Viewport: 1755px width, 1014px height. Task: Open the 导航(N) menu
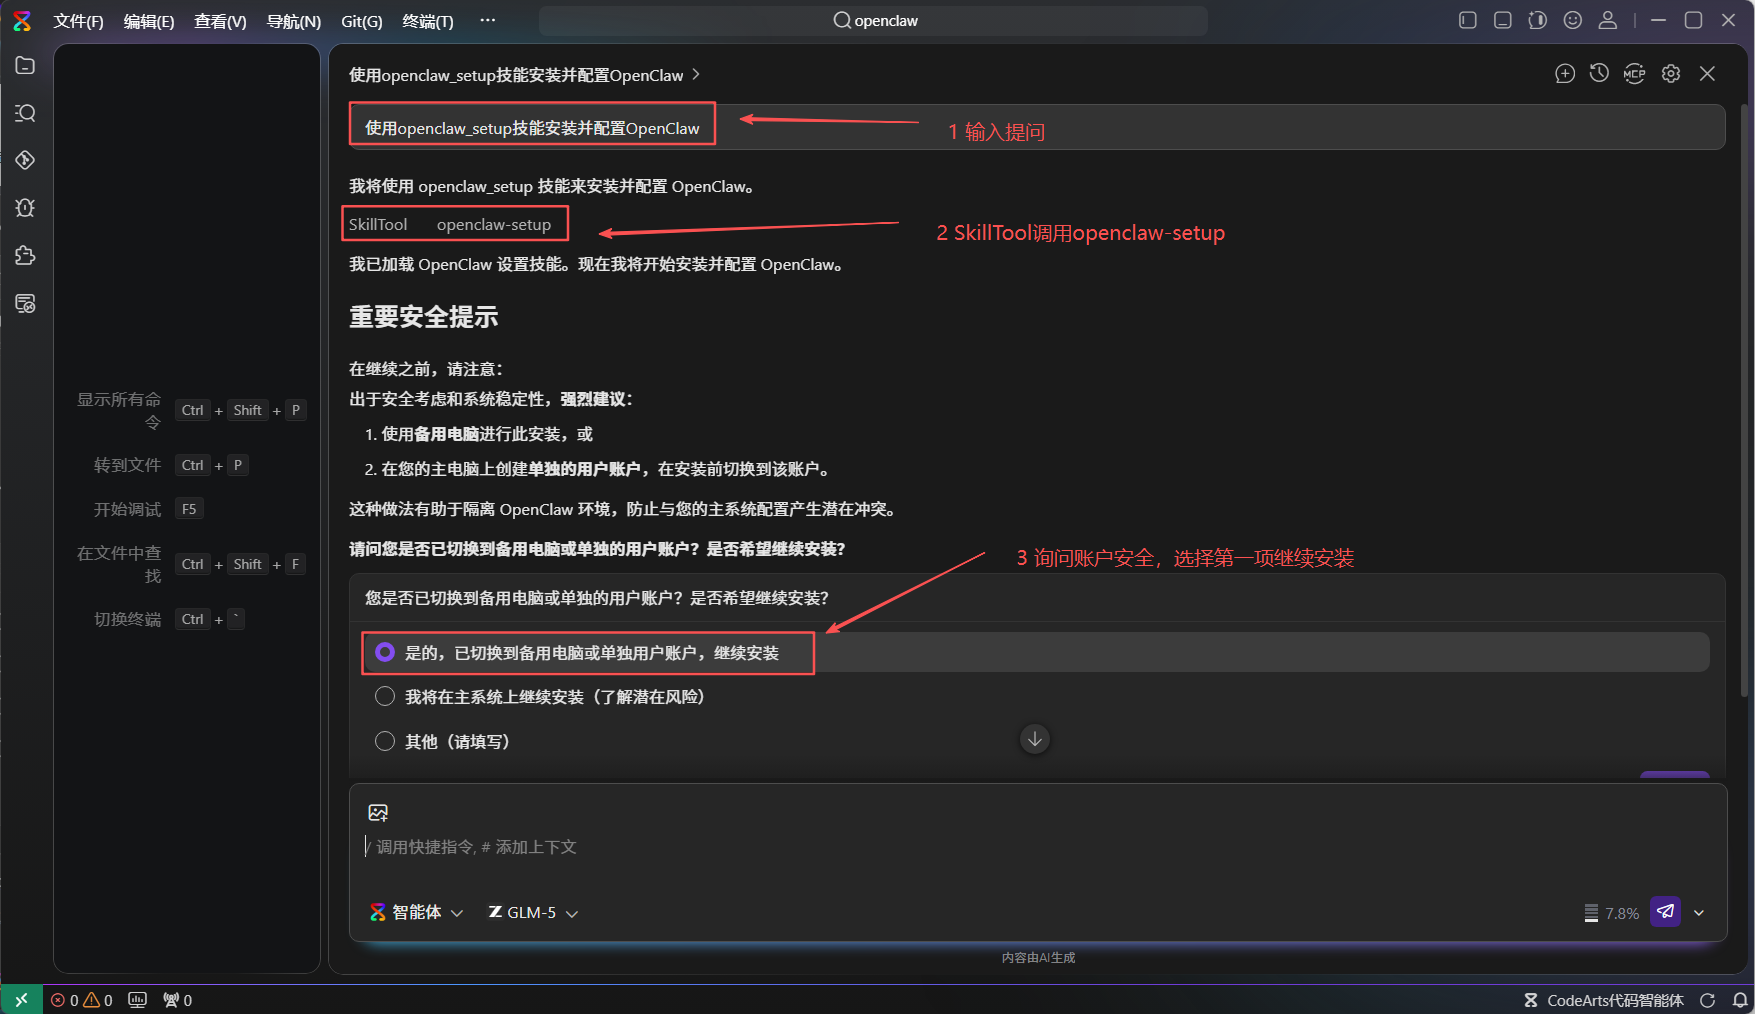pyautogui.click(x=294, y=21)
